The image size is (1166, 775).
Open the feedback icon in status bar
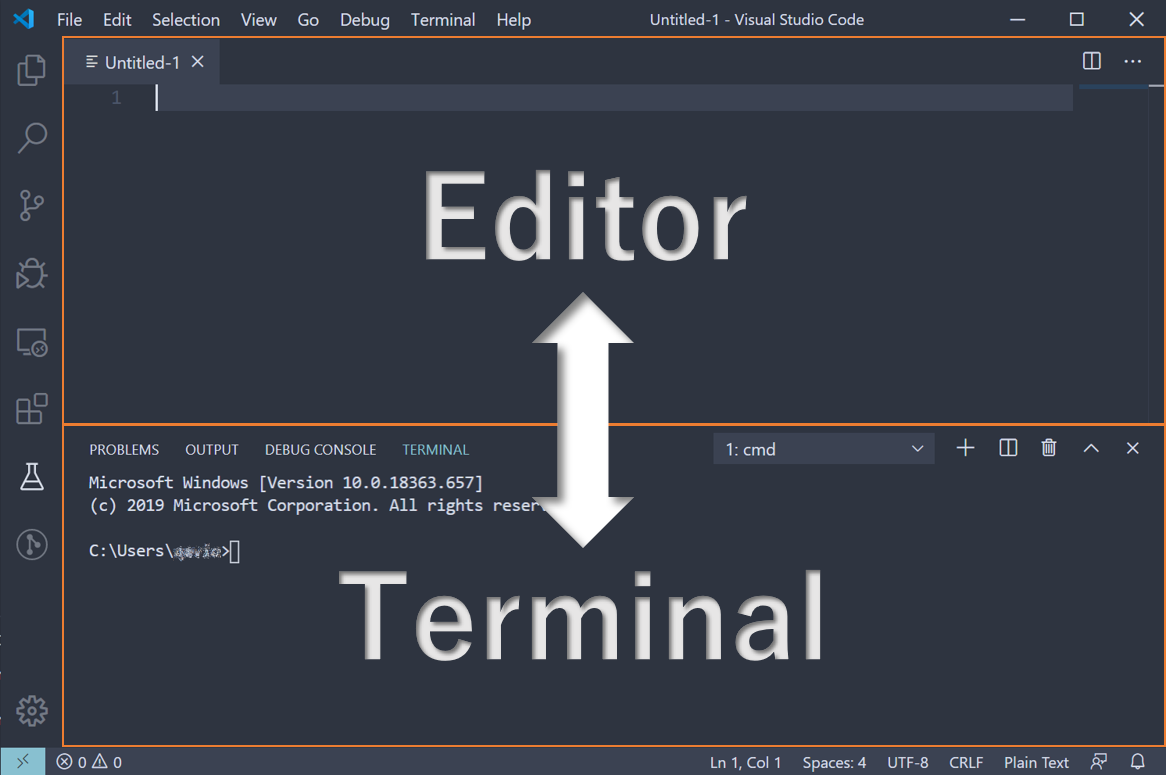[1099, 762]
